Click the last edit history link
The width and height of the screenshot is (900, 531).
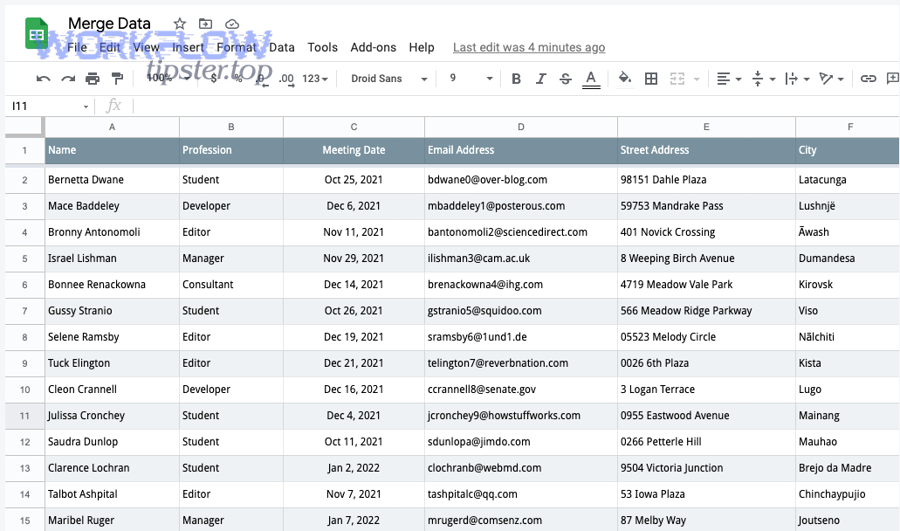[528, 47]
